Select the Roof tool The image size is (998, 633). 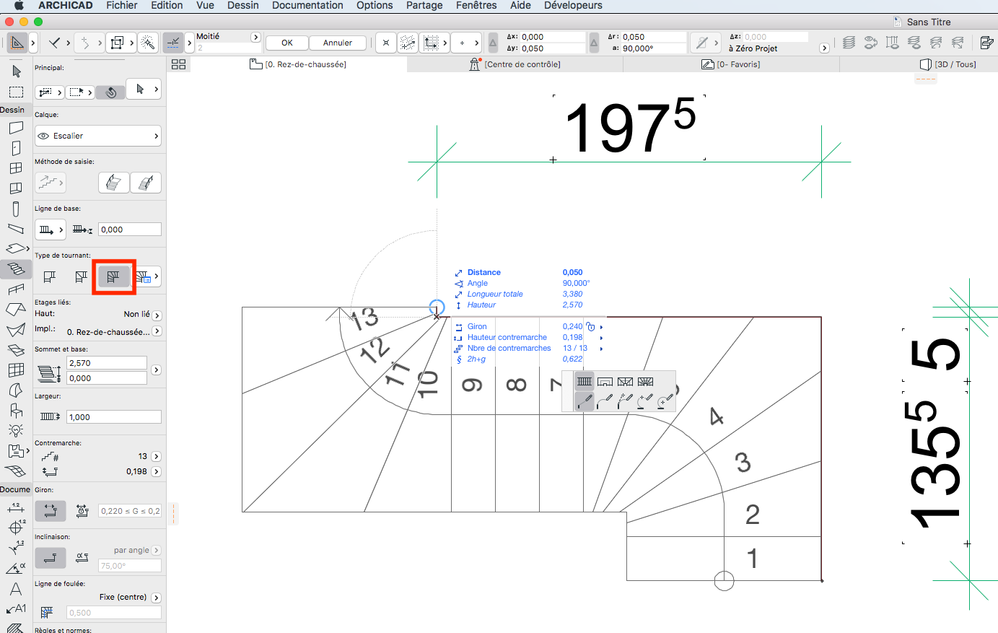[x=16, y=310]
